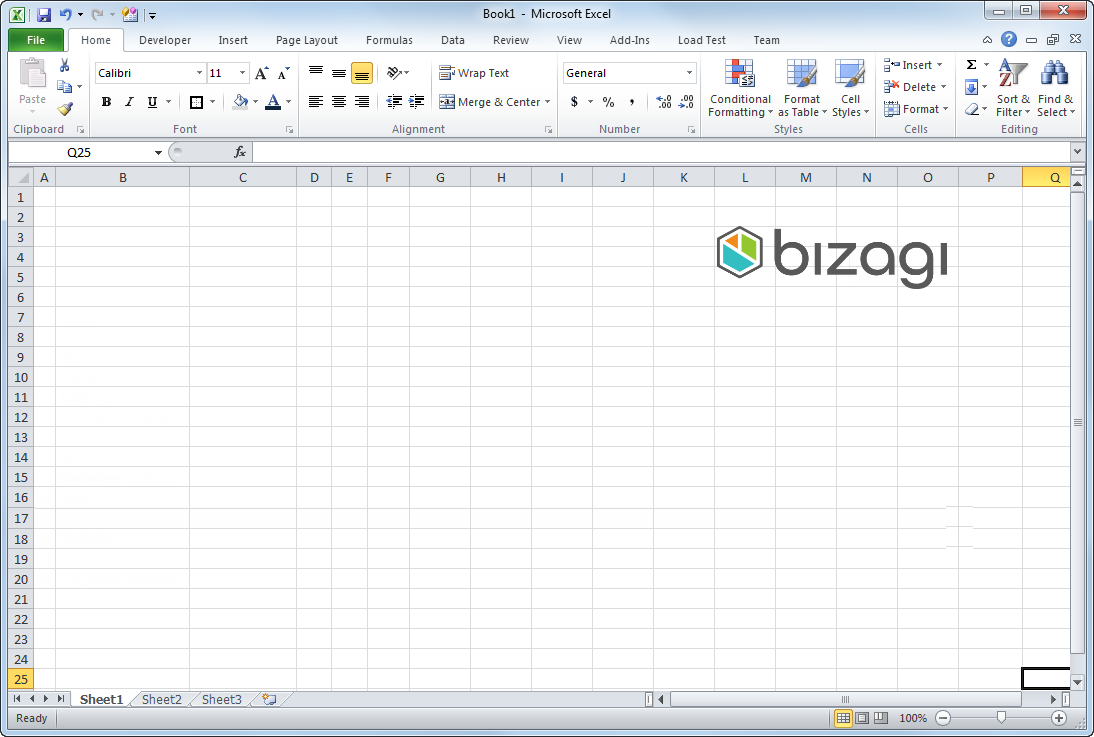Apply the red Font Color
The image size is (1094, 737).
[274, 102]
